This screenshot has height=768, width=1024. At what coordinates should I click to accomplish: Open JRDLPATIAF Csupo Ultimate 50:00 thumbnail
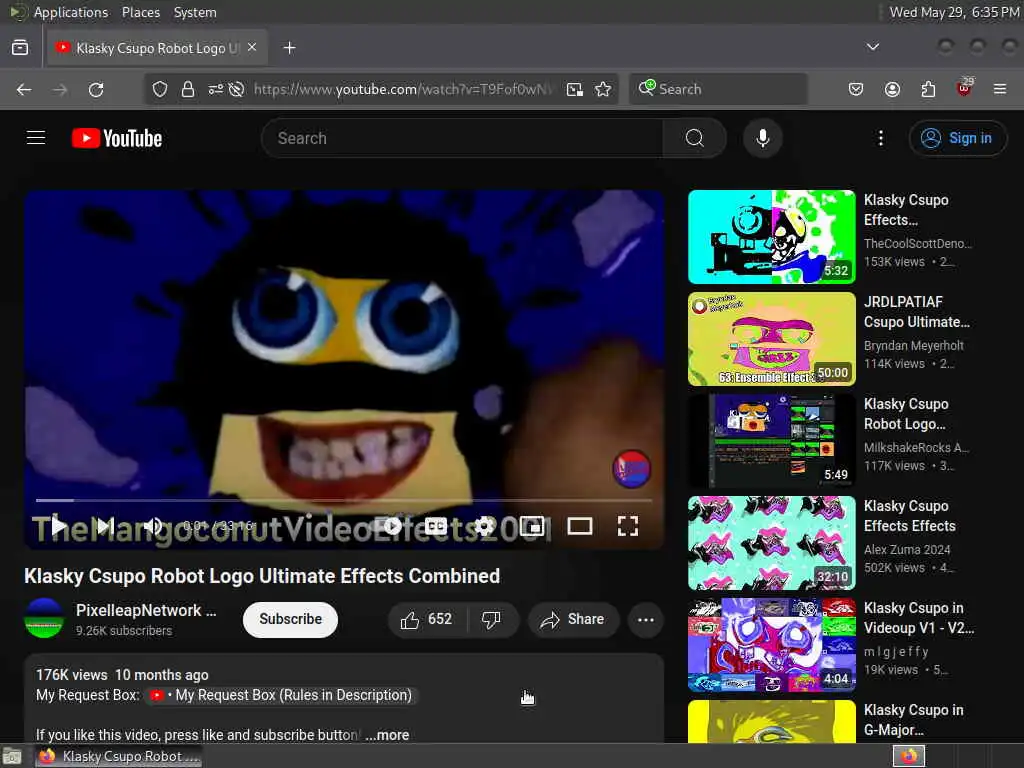[x=771, y=338]
